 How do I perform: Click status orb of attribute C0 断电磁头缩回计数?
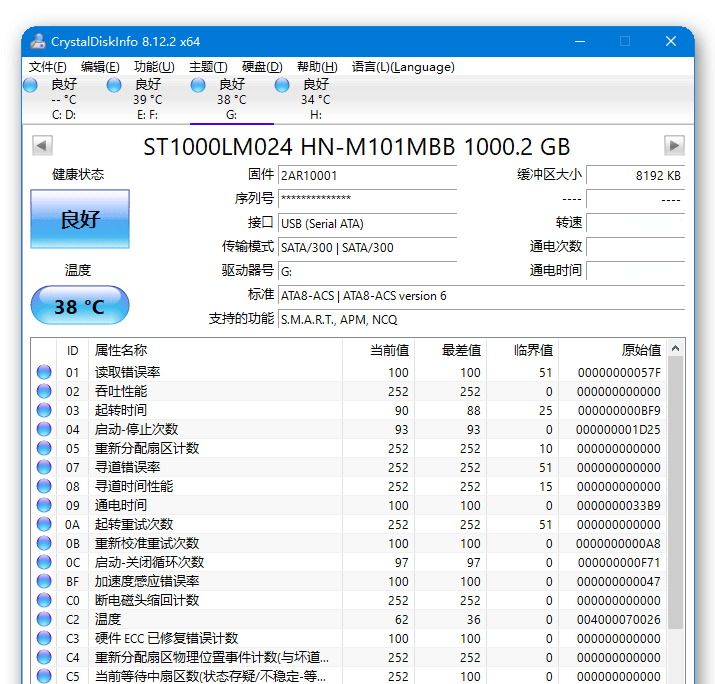(44, 601)
